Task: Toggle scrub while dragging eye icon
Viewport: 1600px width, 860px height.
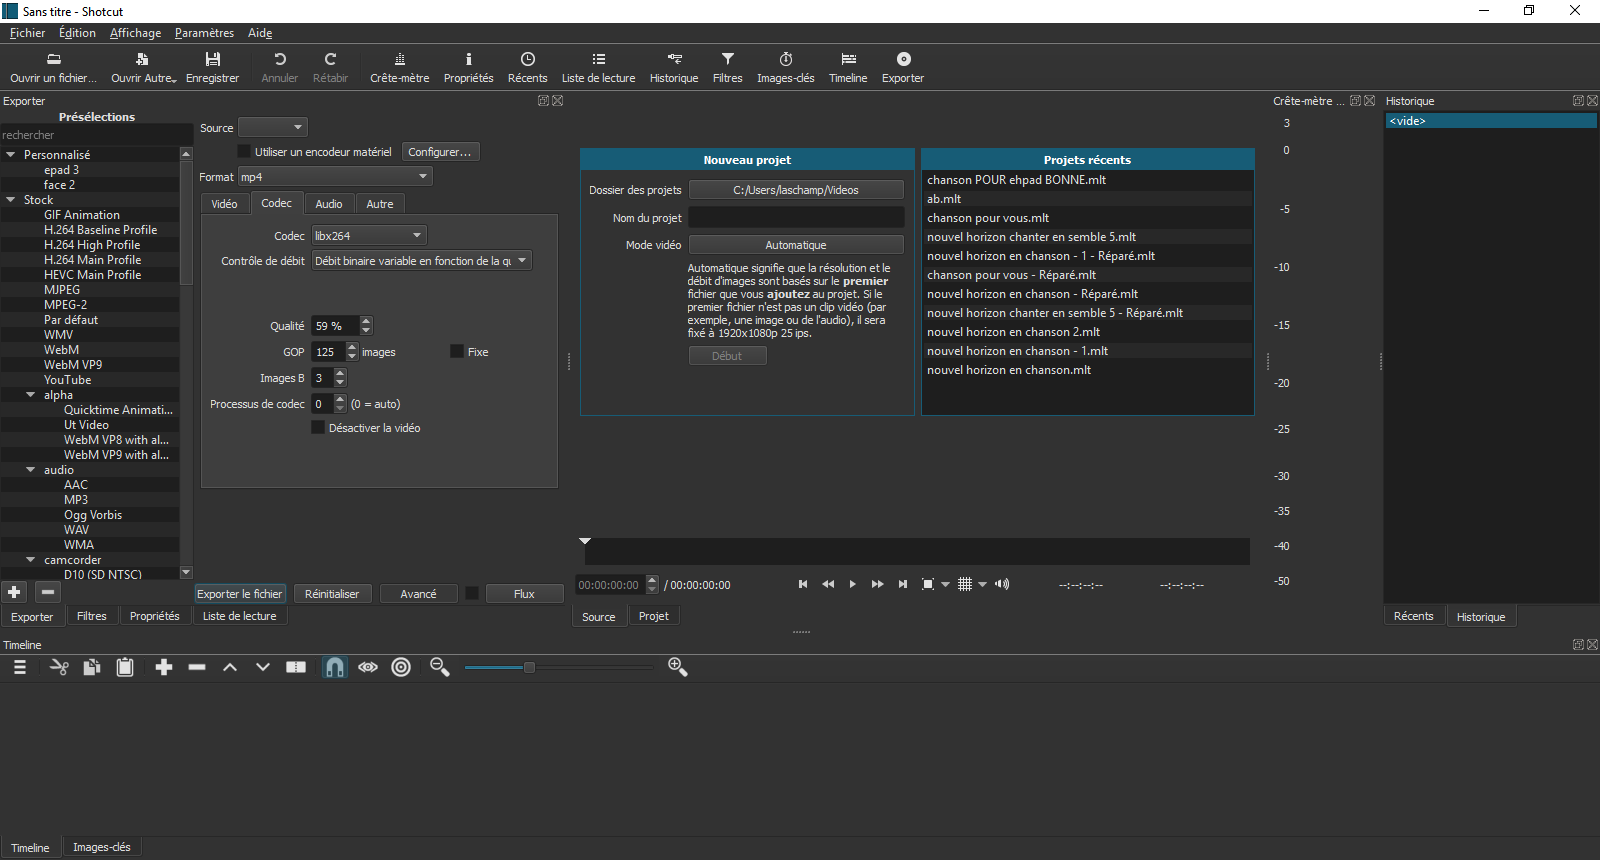Action: tap(368, 667)
